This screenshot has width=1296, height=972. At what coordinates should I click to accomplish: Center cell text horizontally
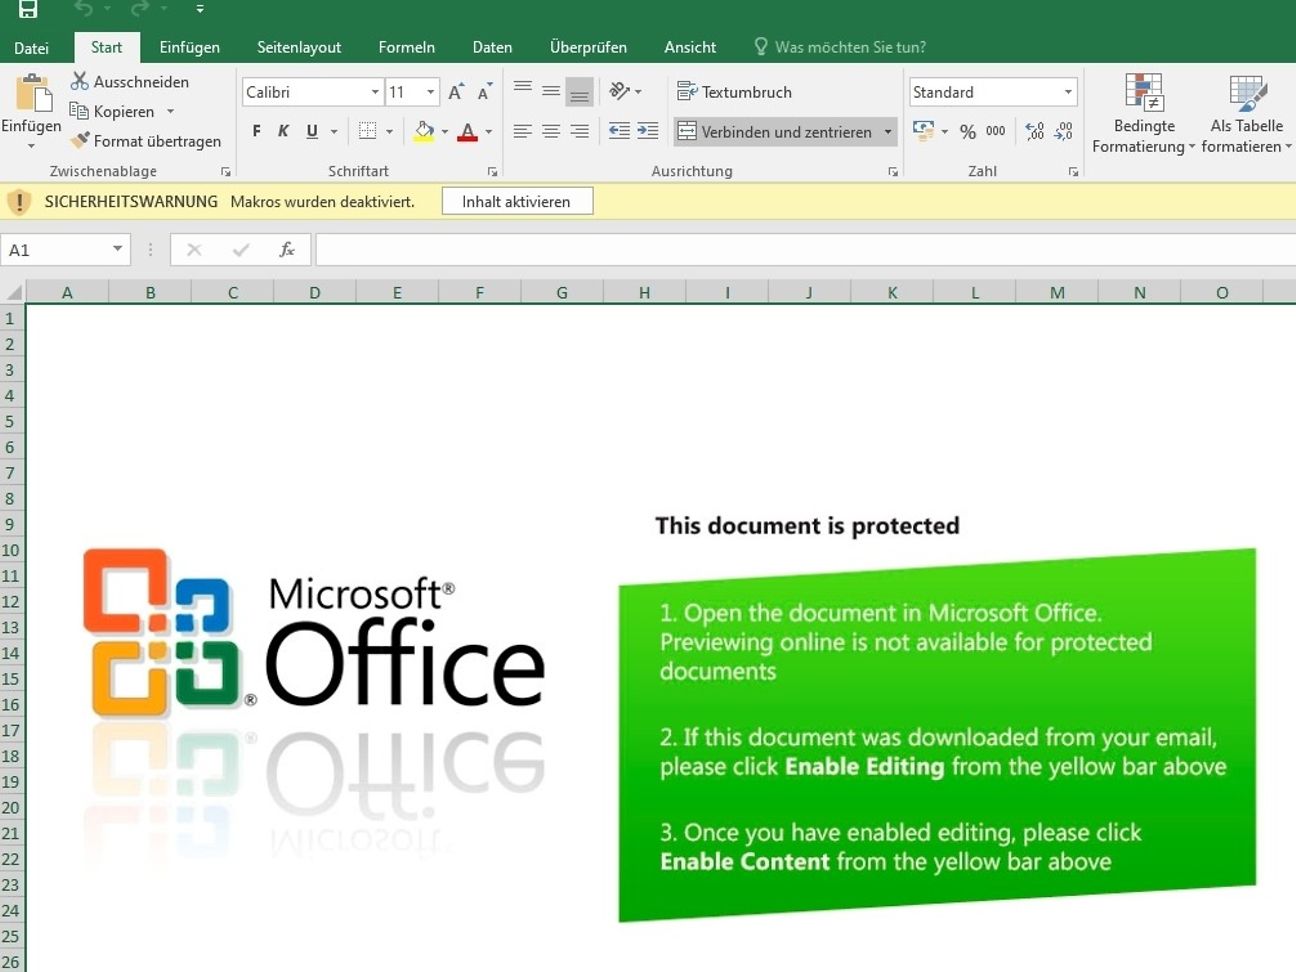551,131
